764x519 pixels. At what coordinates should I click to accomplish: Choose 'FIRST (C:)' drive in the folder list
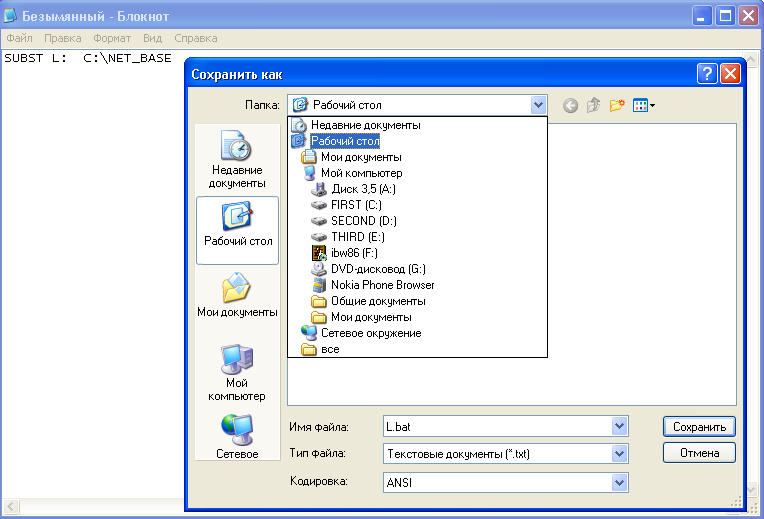[355, 205]
